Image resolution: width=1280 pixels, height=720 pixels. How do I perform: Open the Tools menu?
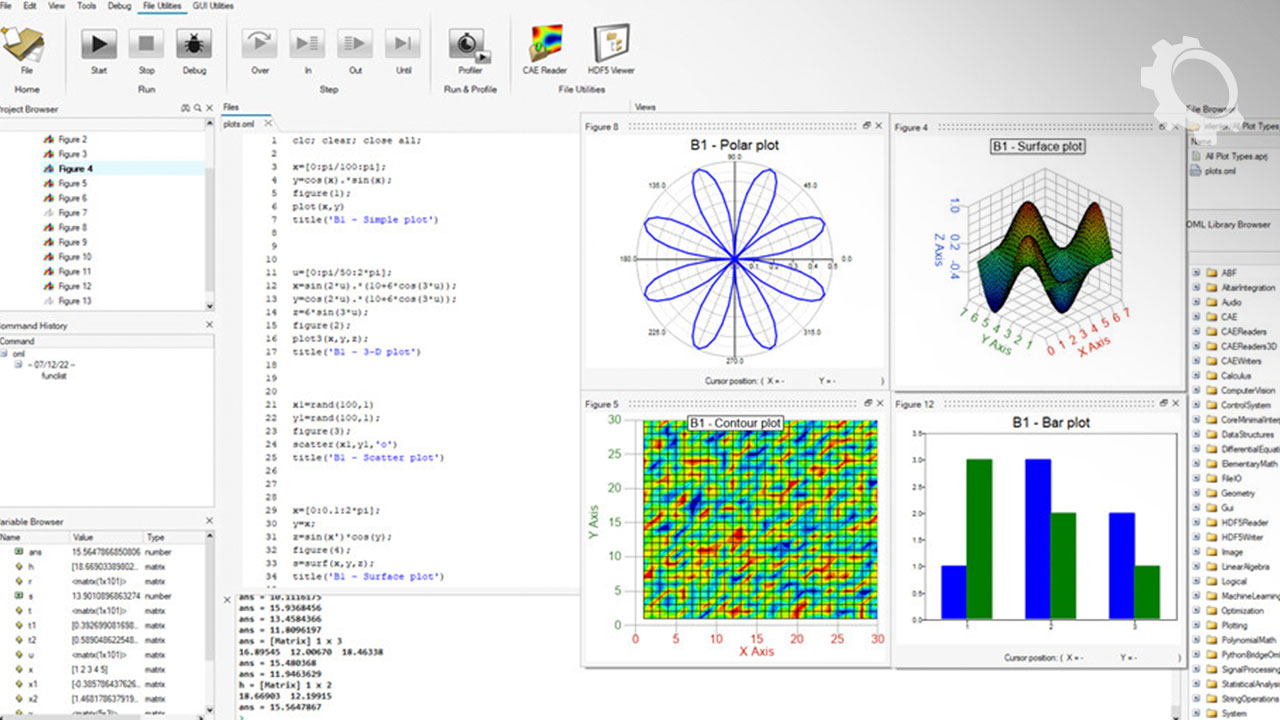click(87, 6)
